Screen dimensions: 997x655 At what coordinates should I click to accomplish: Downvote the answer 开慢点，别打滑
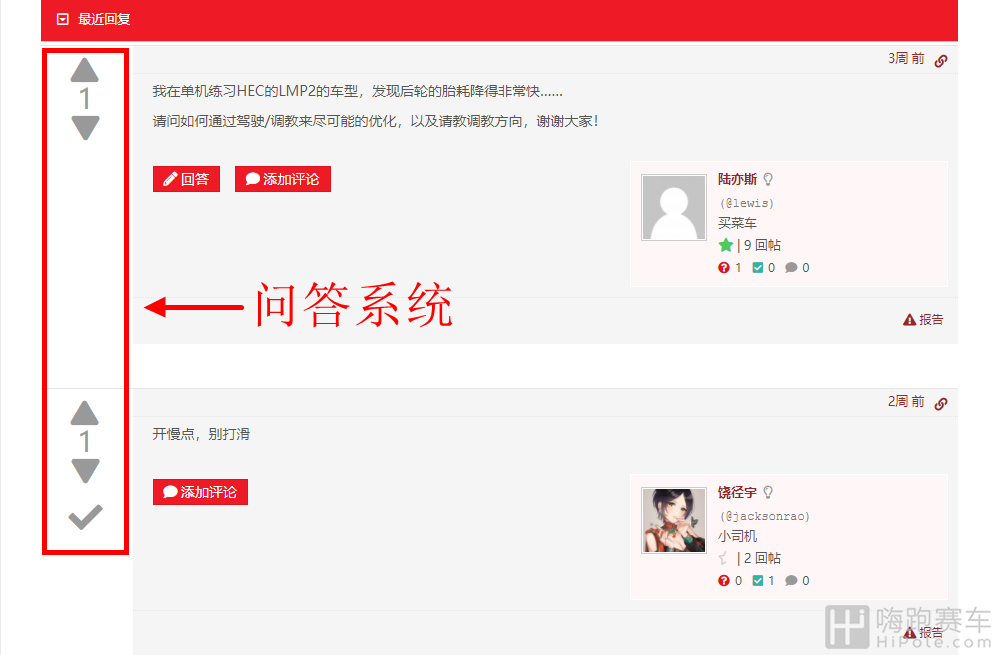point(85,471)
